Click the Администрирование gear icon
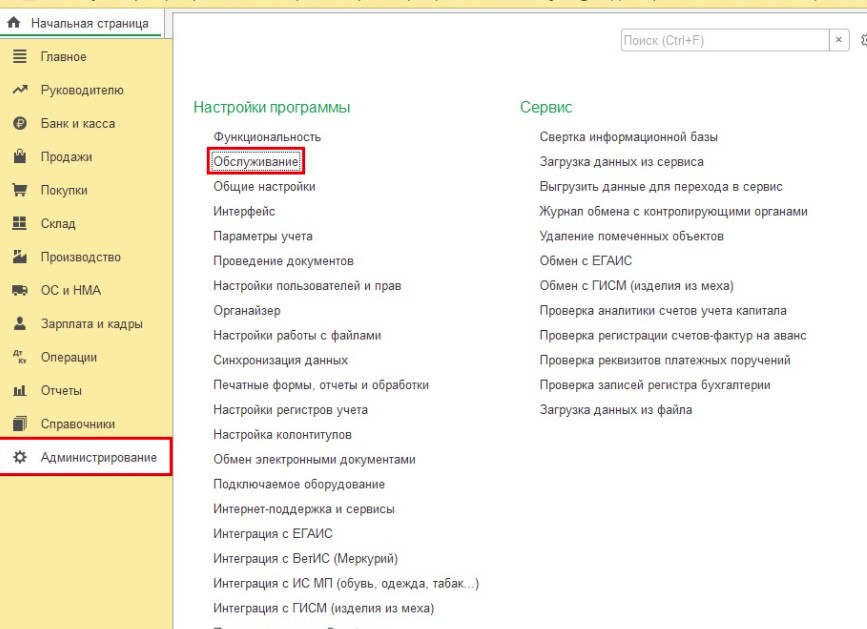This screenshot has height=629, width=867. click(x=20, y=457)
